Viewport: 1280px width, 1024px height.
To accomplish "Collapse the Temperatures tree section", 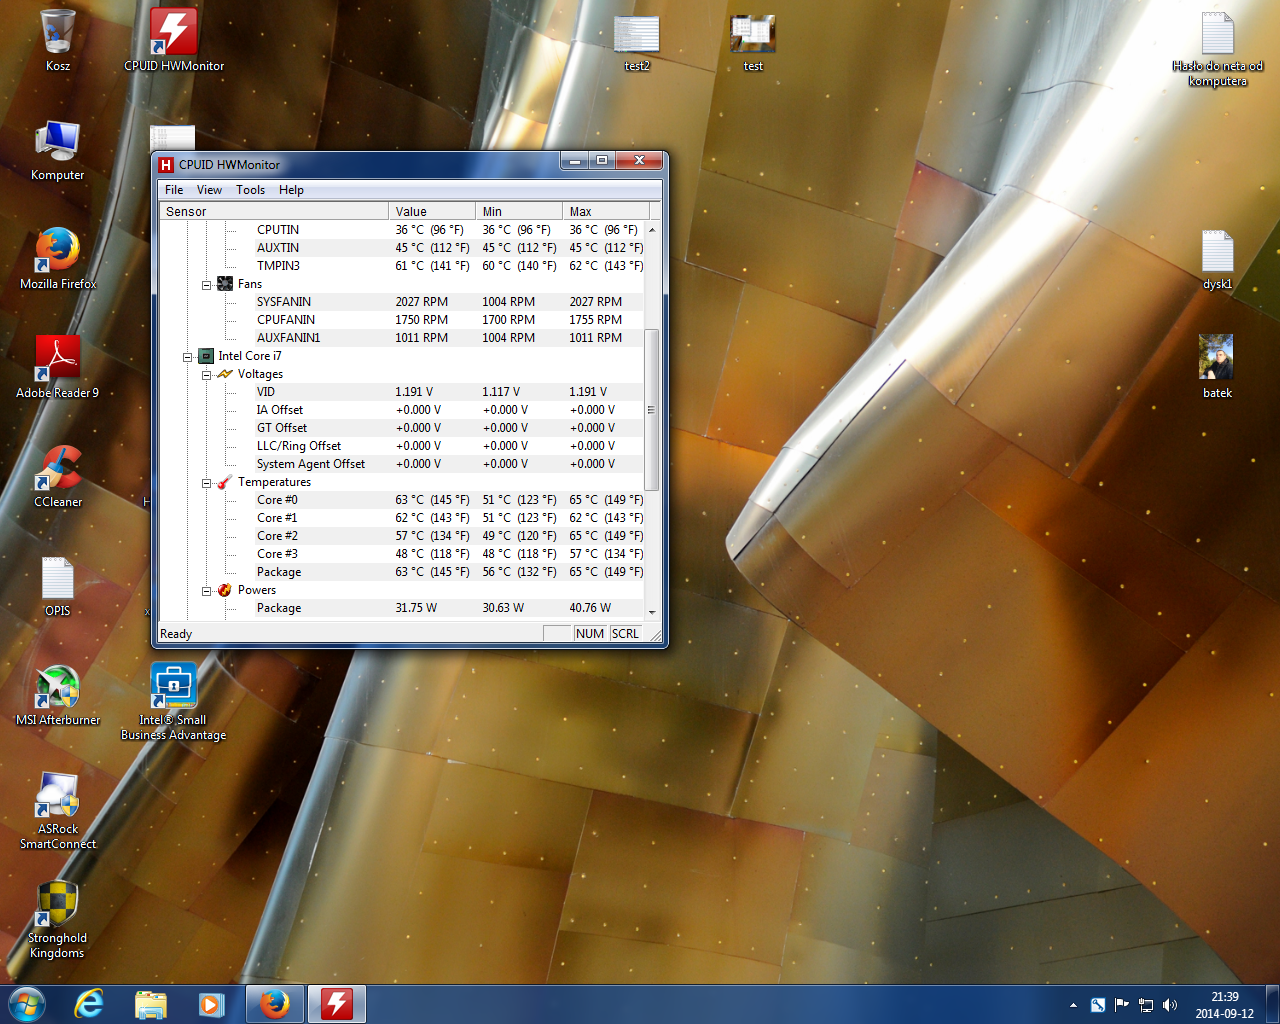I will 207,483.
